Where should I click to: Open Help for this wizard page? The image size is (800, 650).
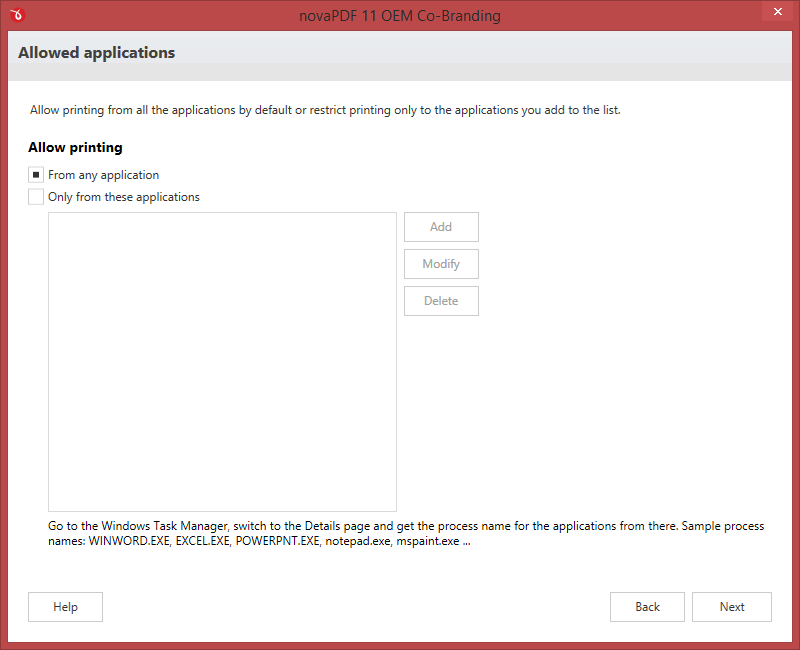[65, 607]
